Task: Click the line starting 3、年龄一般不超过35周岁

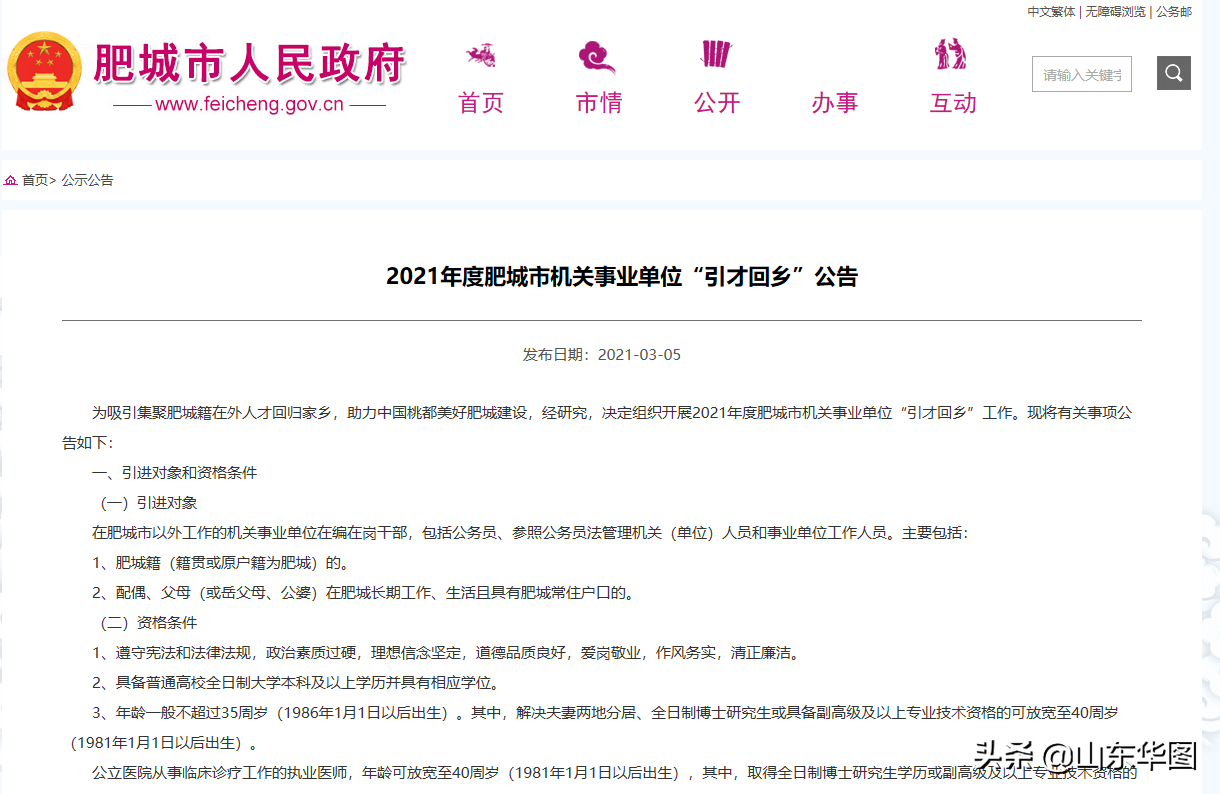Action: pyautogui.click(x=605, y=712)
